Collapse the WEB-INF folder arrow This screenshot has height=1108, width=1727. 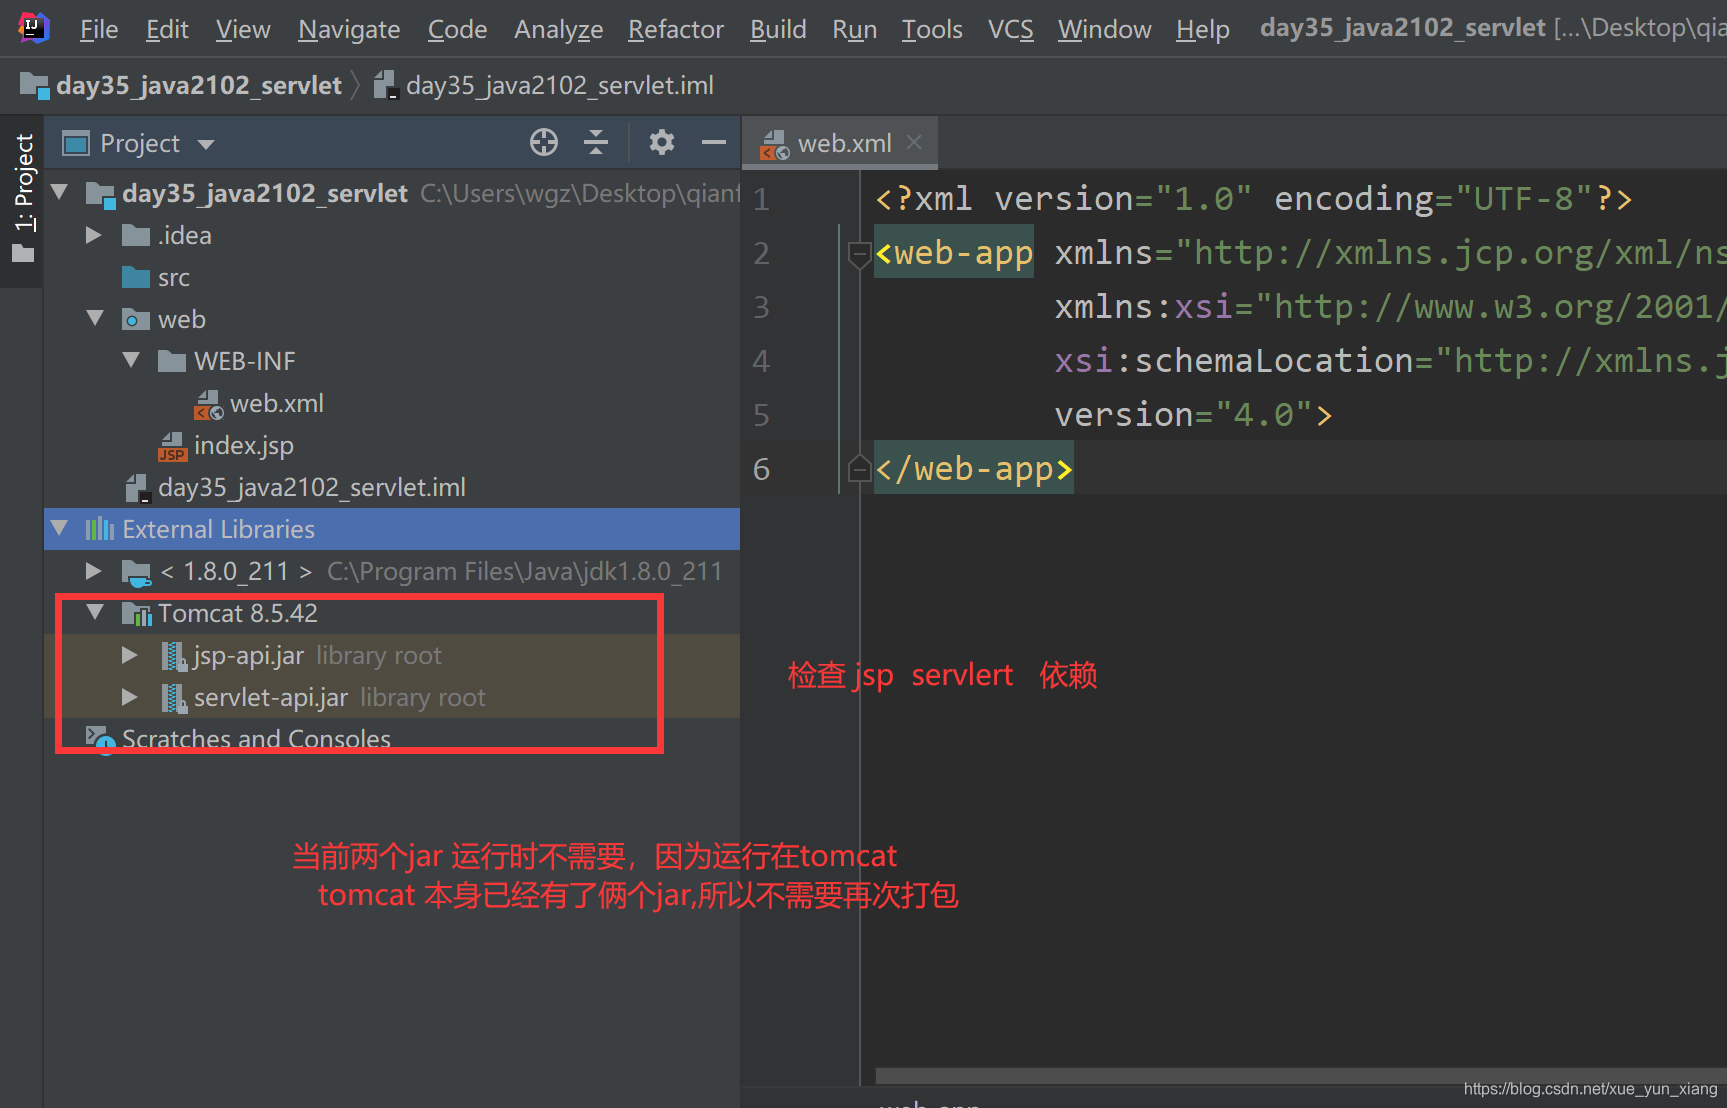point(131,360)
